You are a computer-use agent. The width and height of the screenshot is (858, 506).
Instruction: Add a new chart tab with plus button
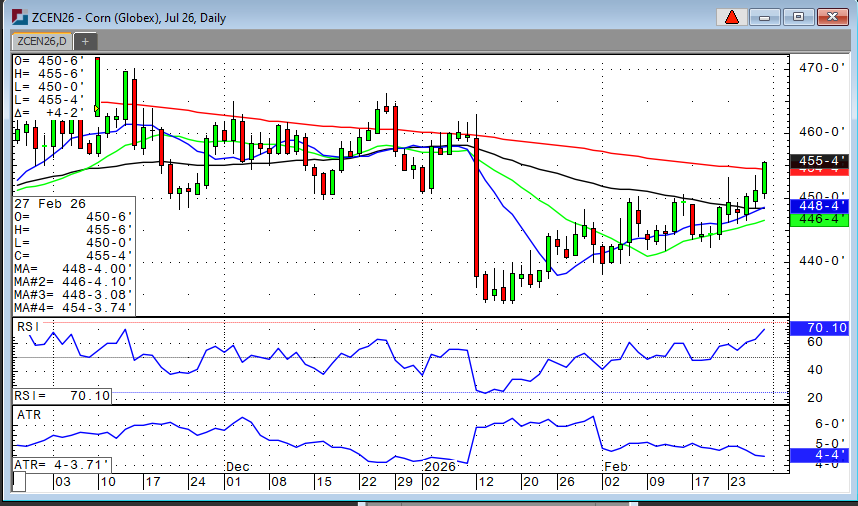click(x=85, y=41)
